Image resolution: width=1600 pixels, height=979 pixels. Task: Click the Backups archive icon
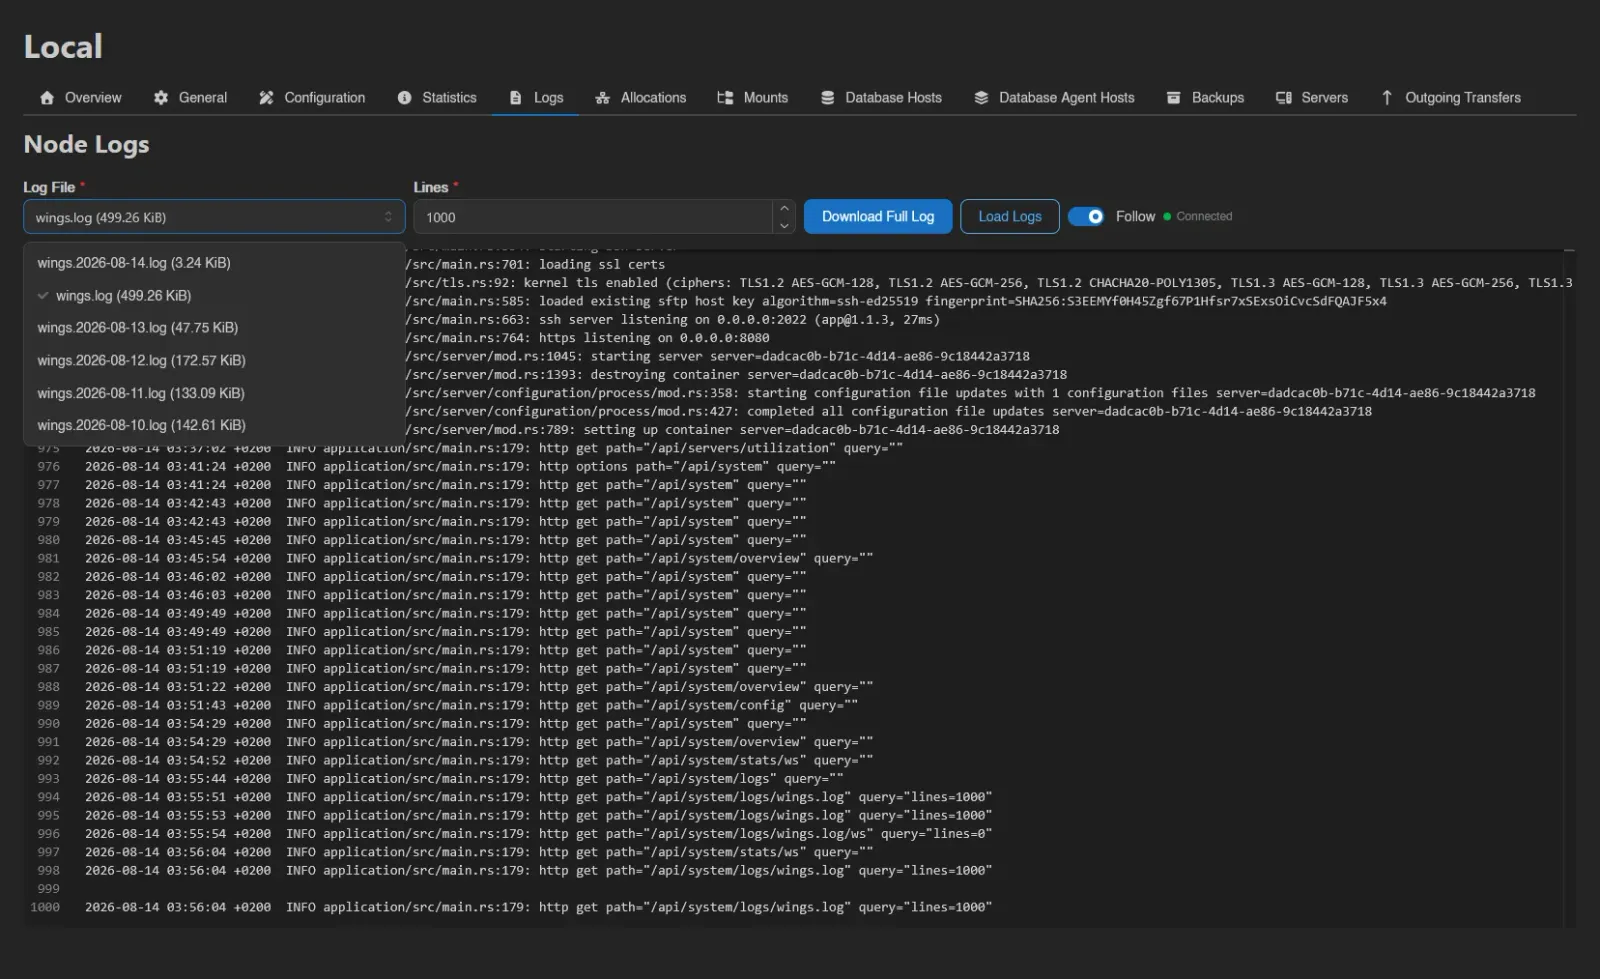pyautogui.click(x=1174, y=98)
